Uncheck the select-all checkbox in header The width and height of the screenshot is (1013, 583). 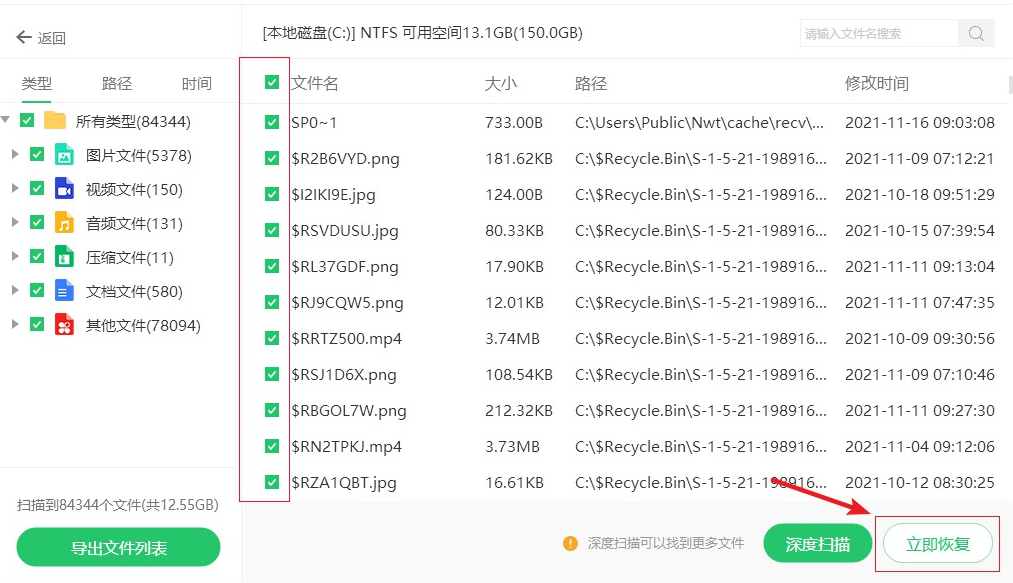coord(272,83)
